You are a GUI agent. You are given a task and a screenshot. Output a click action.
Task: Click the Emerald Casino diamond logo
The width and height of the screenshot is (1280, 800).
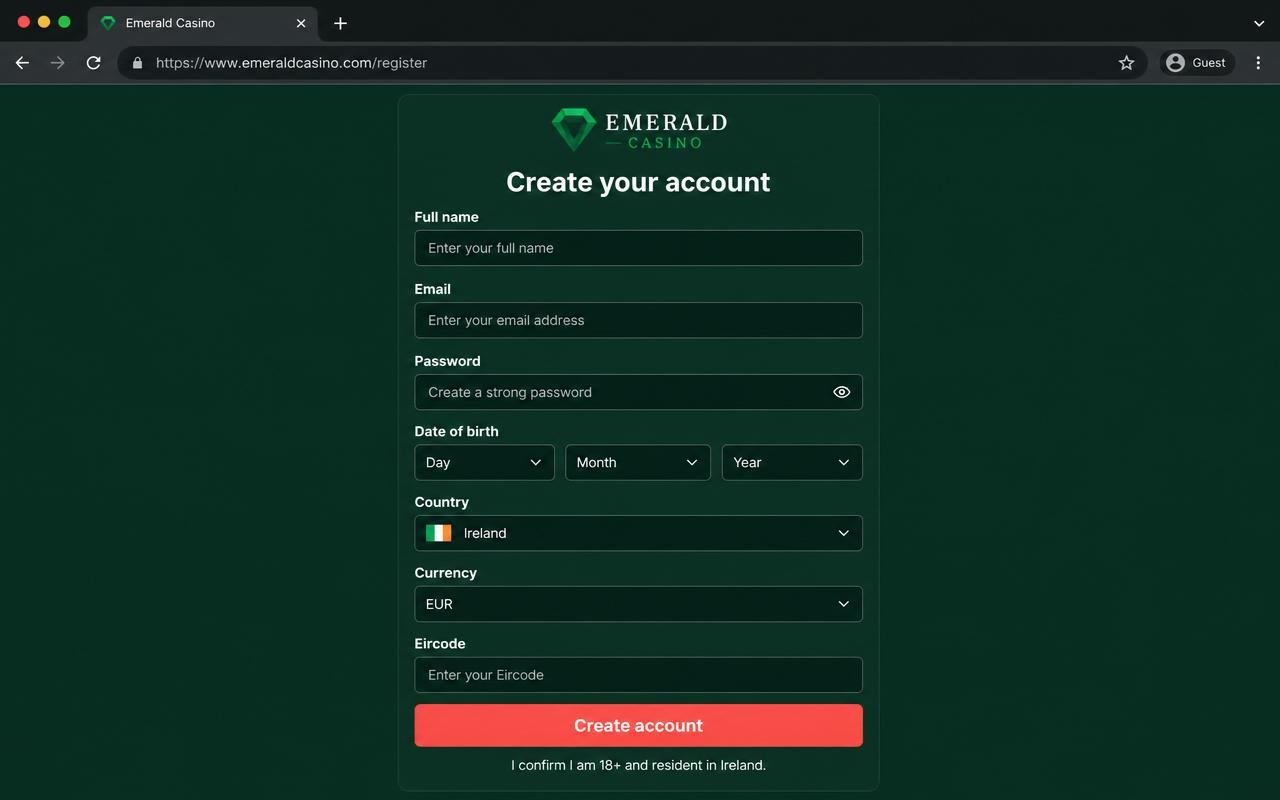pyautogui.click(x=574, y=130)
